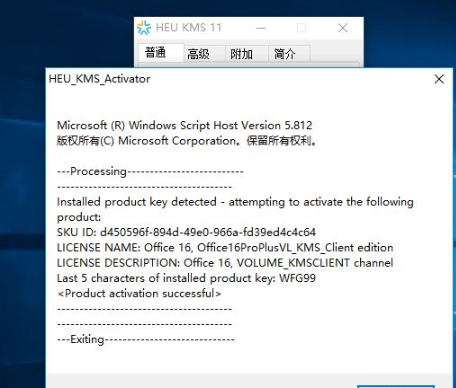This screenshot has height=388, width=456.
Task: Click the greyed-out maximize button of HEU KMS 11
Action: point(302,28)
